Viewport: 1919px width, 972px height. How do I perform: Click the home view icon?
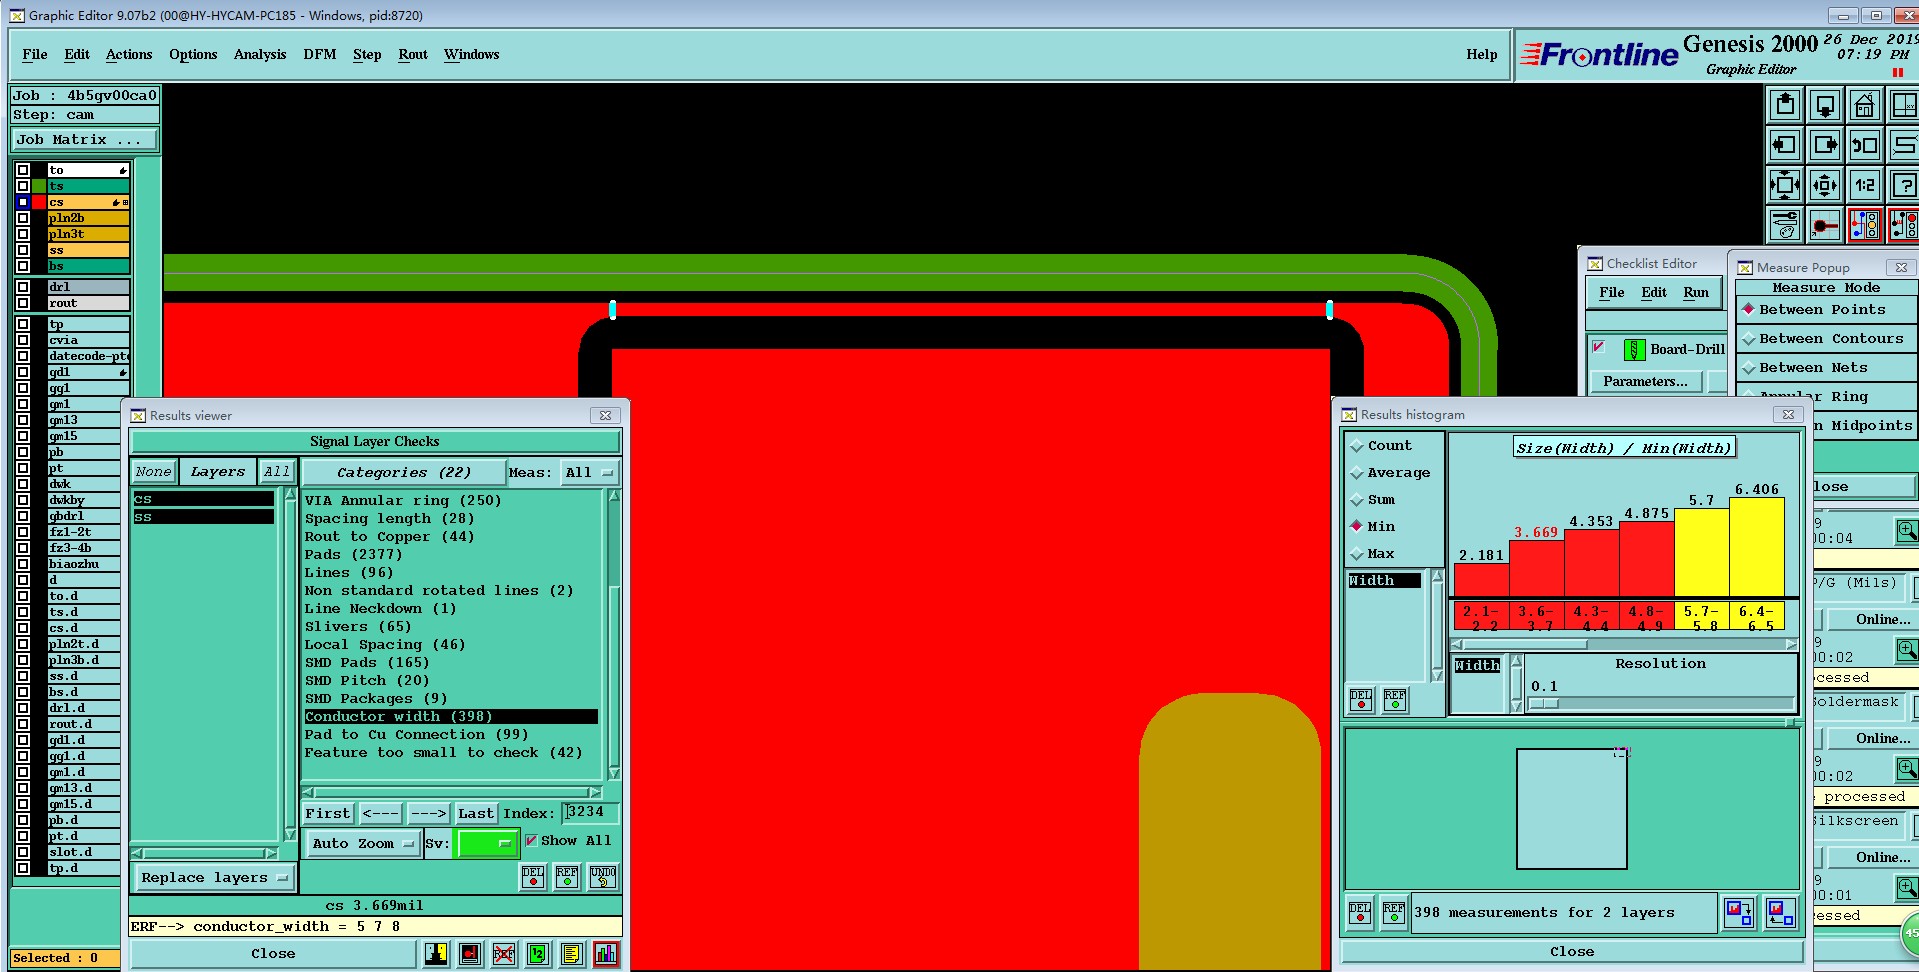[1865, 105]
